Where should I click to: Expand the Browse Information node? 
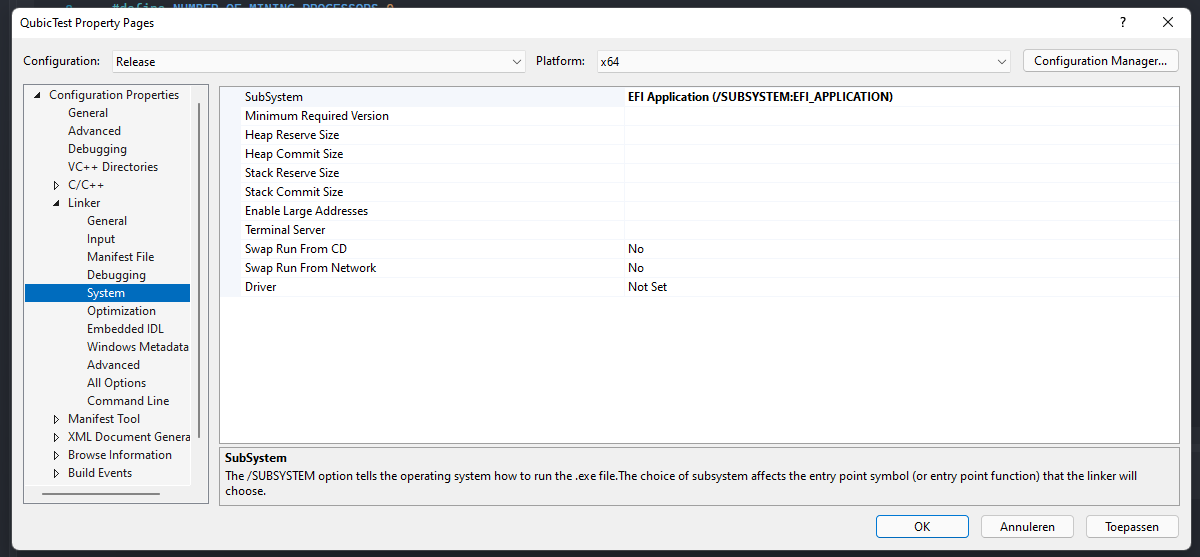click(x=56, y=455)
